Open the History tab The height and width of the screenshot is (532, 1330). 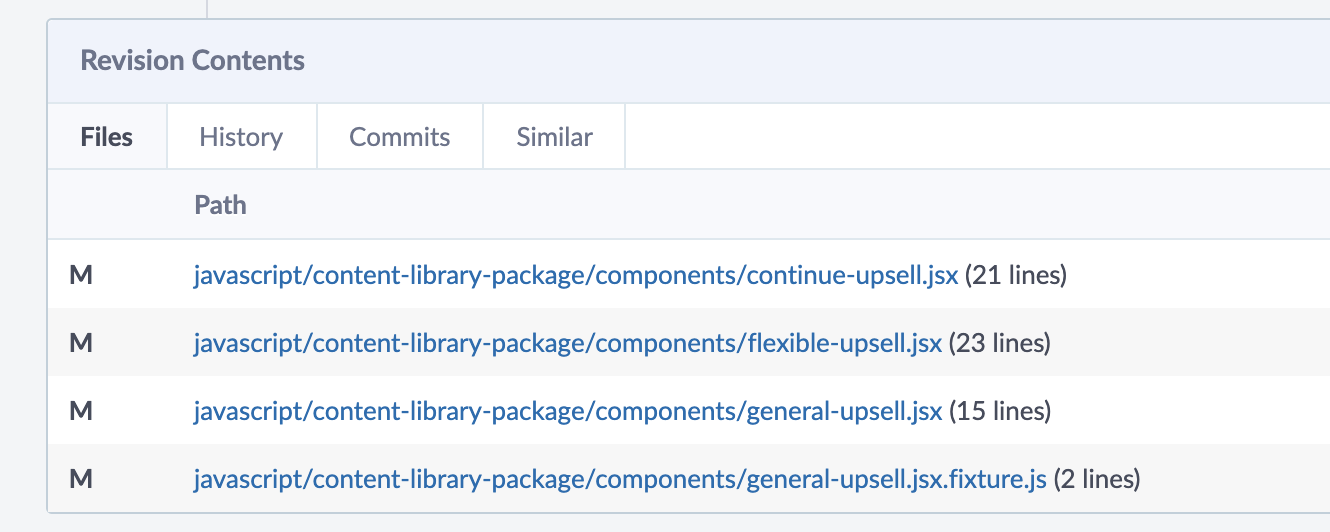[241, 137]
